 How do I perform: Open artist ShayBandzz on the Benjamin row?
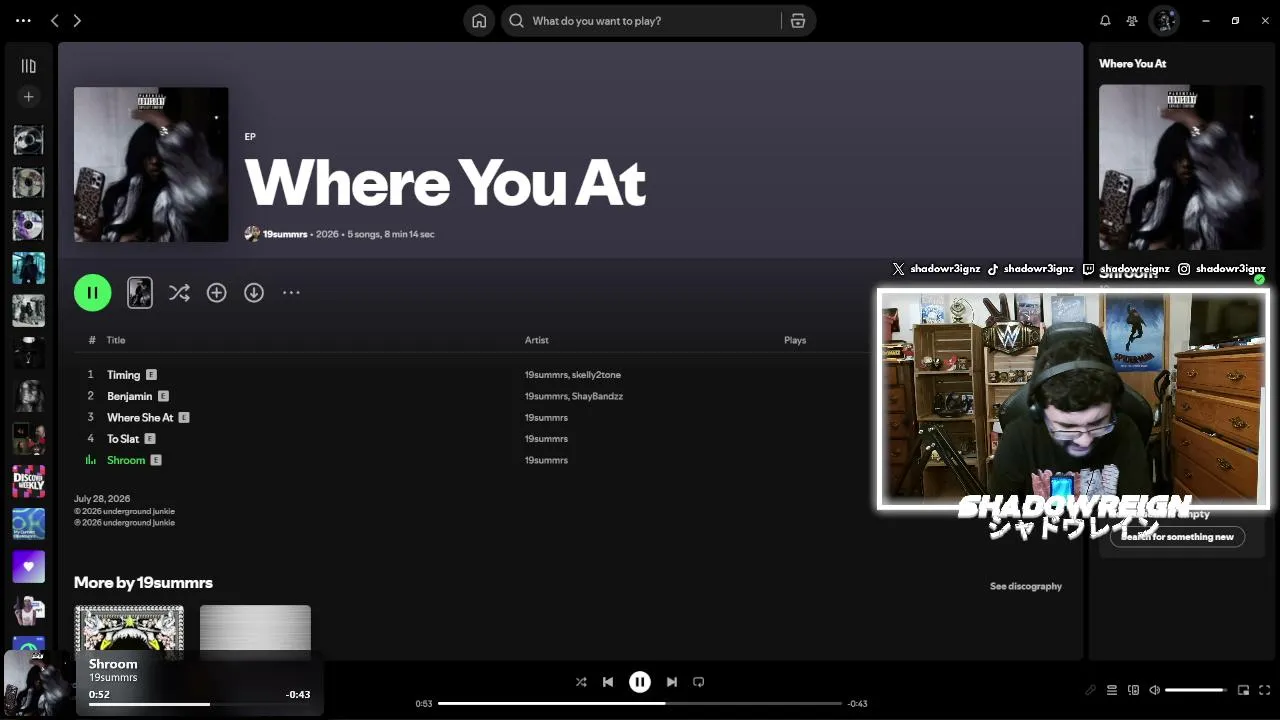(598, 396)
